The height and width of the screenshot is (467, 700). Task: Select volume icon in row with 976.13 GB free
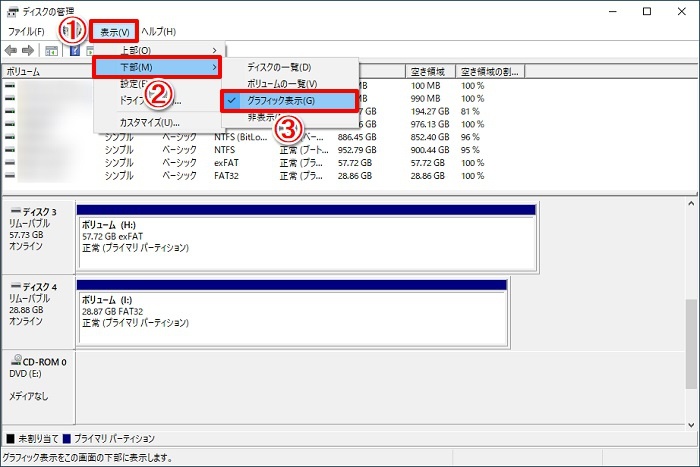(x=10, y=124)
